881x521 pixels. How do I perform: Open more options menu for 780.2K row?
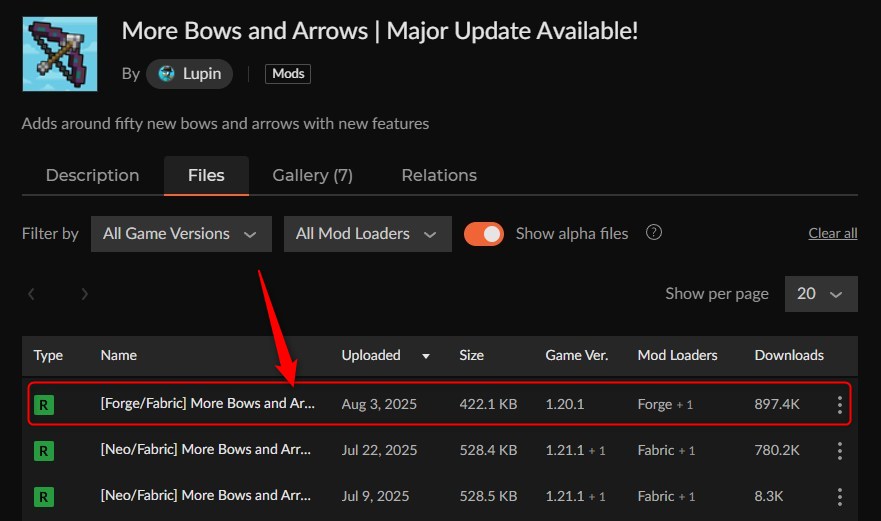pyautogui.click(x=839, y=451)
